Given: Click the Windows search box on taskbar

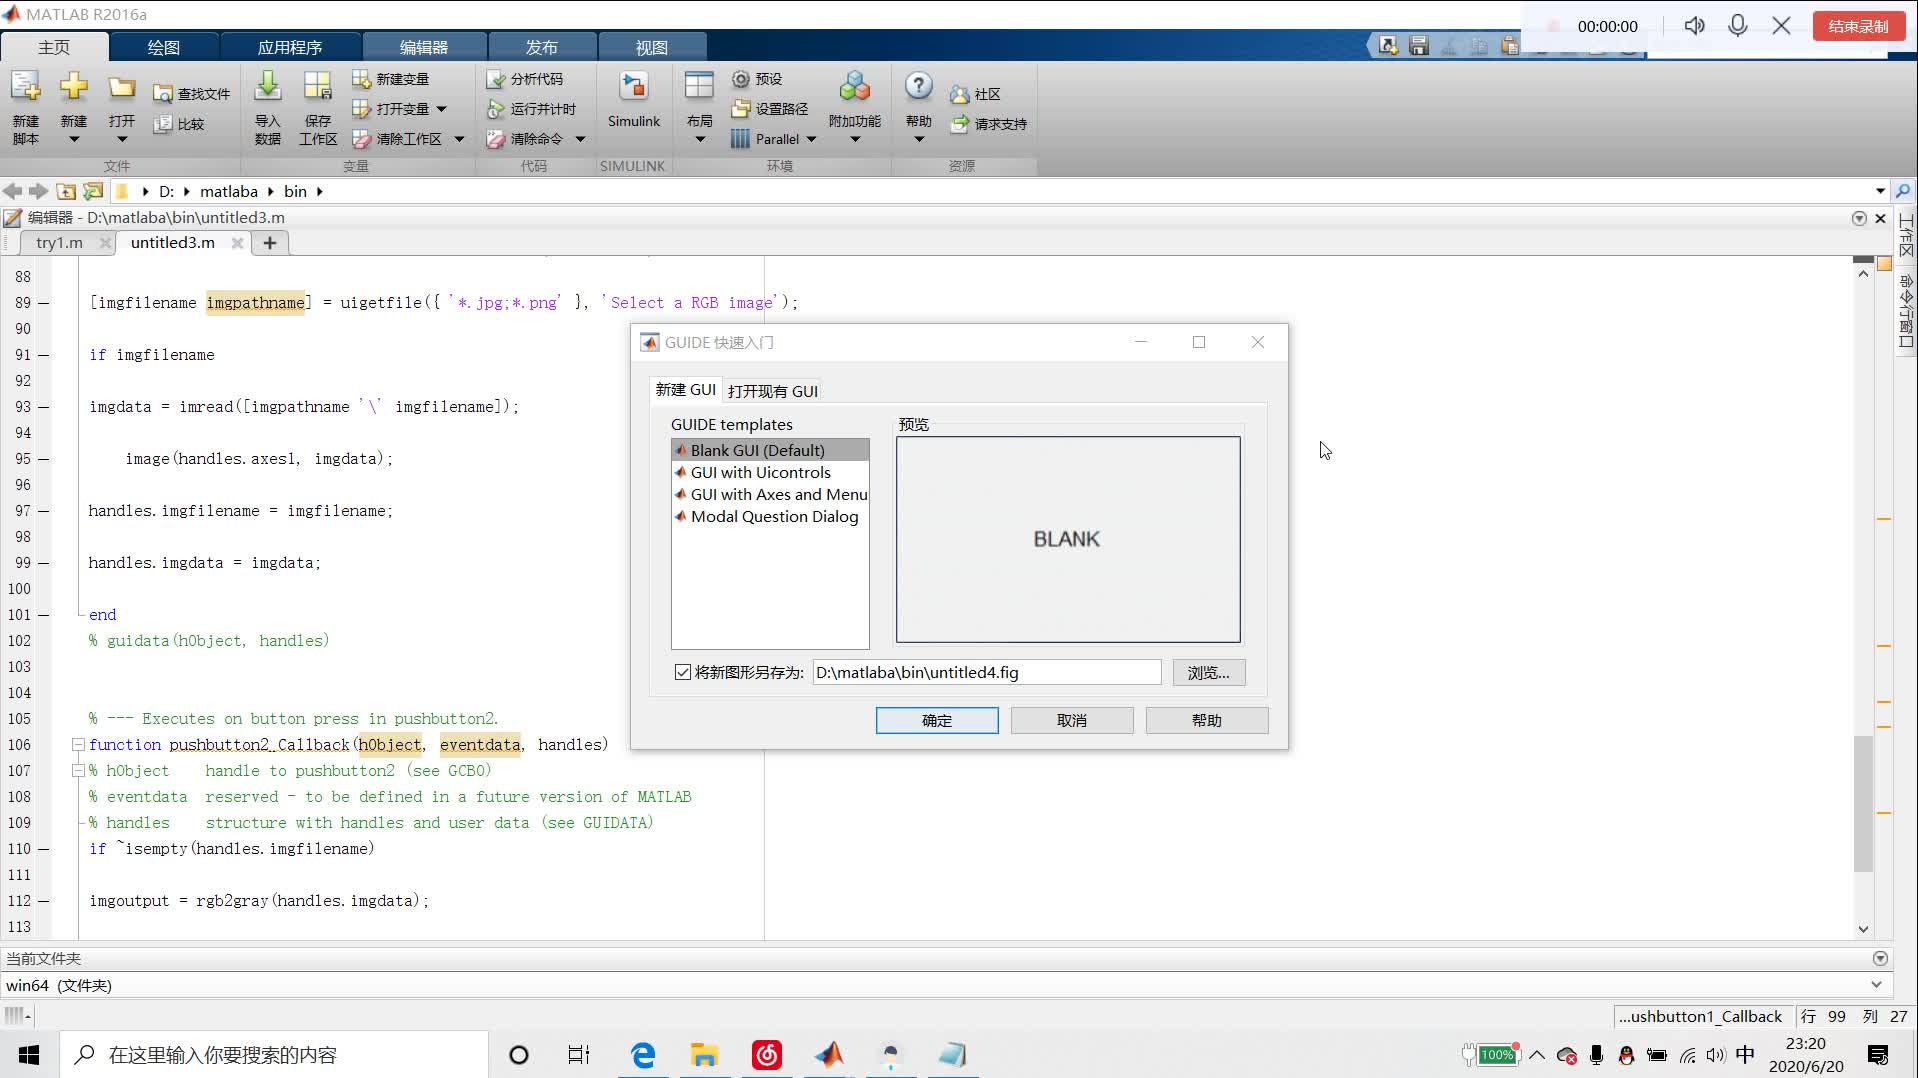Looking at the screenshot, I should pos(275,1055).
